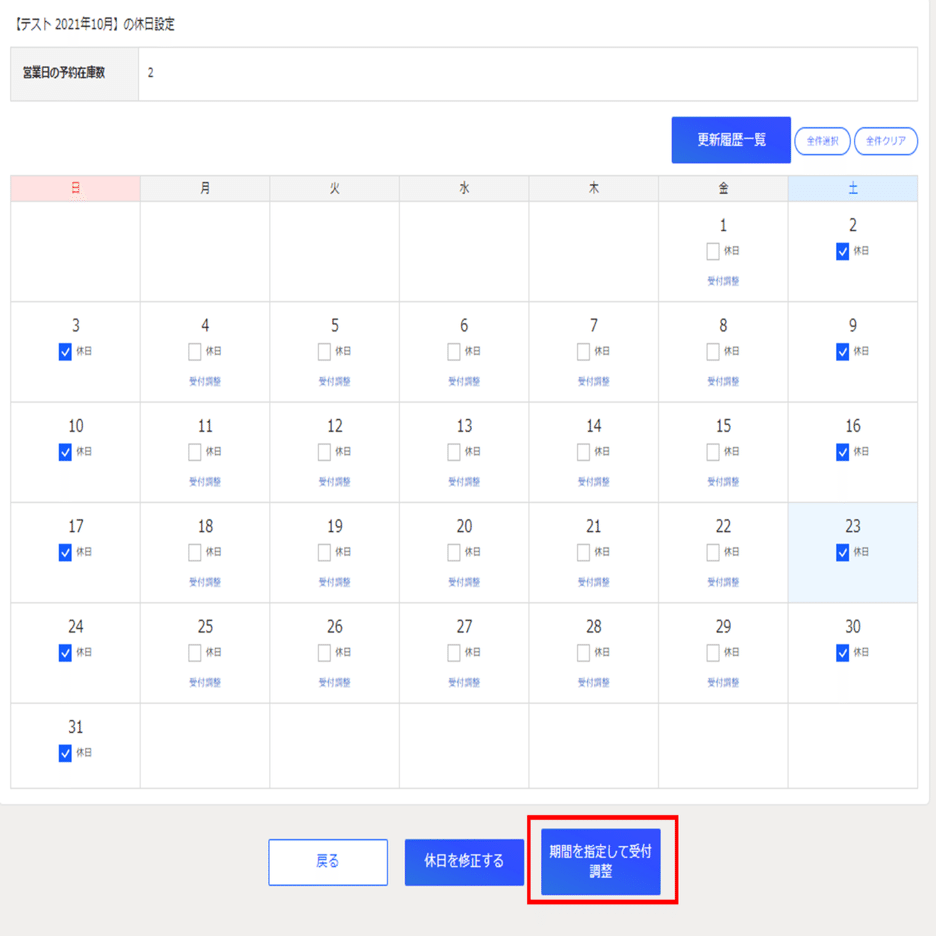Uncheck the 休日 box for day 31

pos(65,753)
